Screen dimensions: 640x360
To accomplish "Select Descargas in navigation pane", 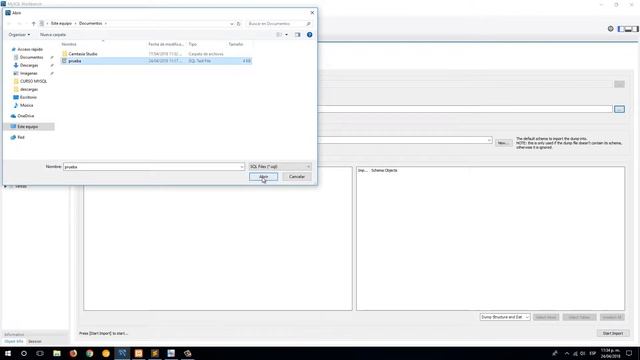I will click(29, 65).
